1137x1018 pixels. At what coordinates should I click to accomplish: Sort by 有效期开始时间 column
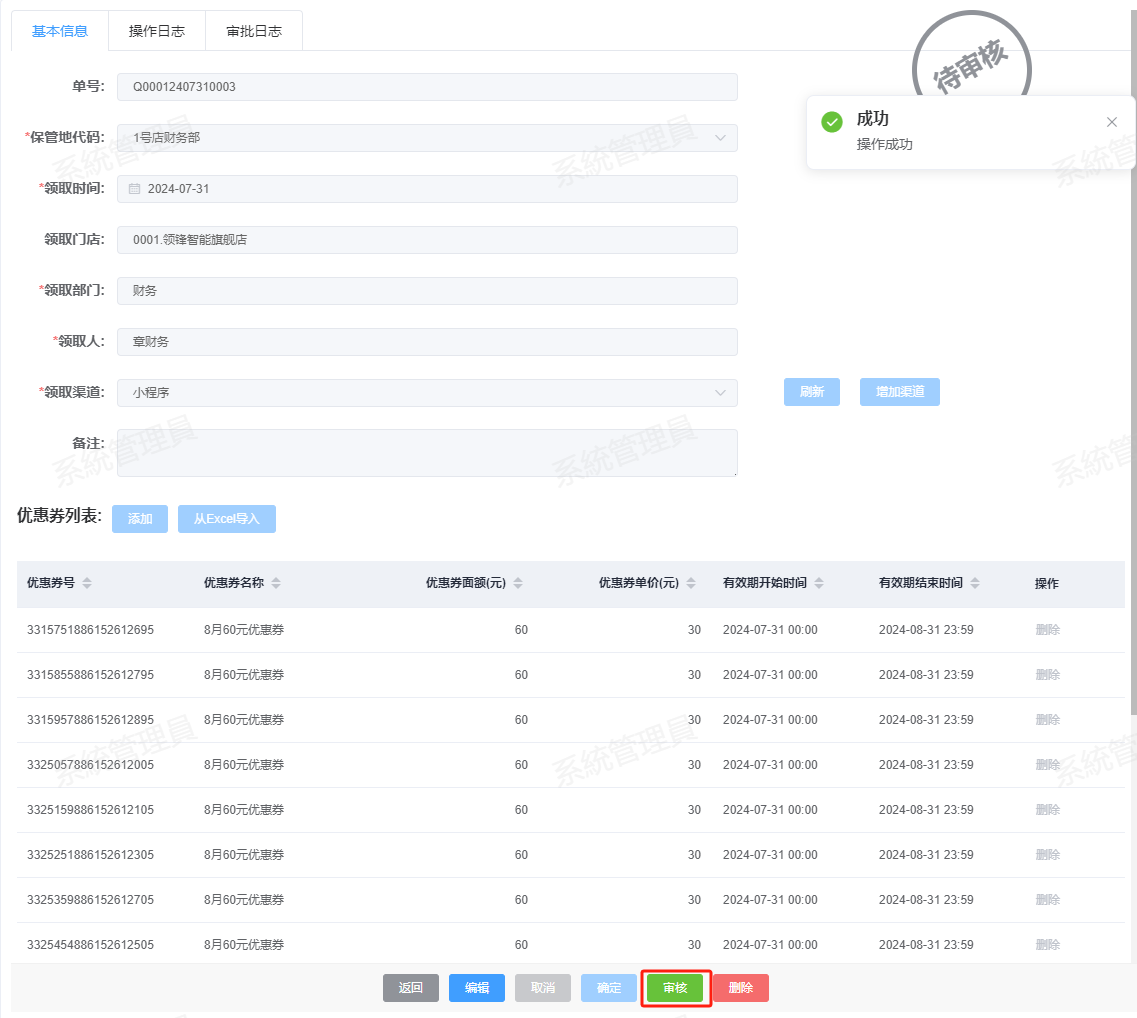[x=819, y=583]
